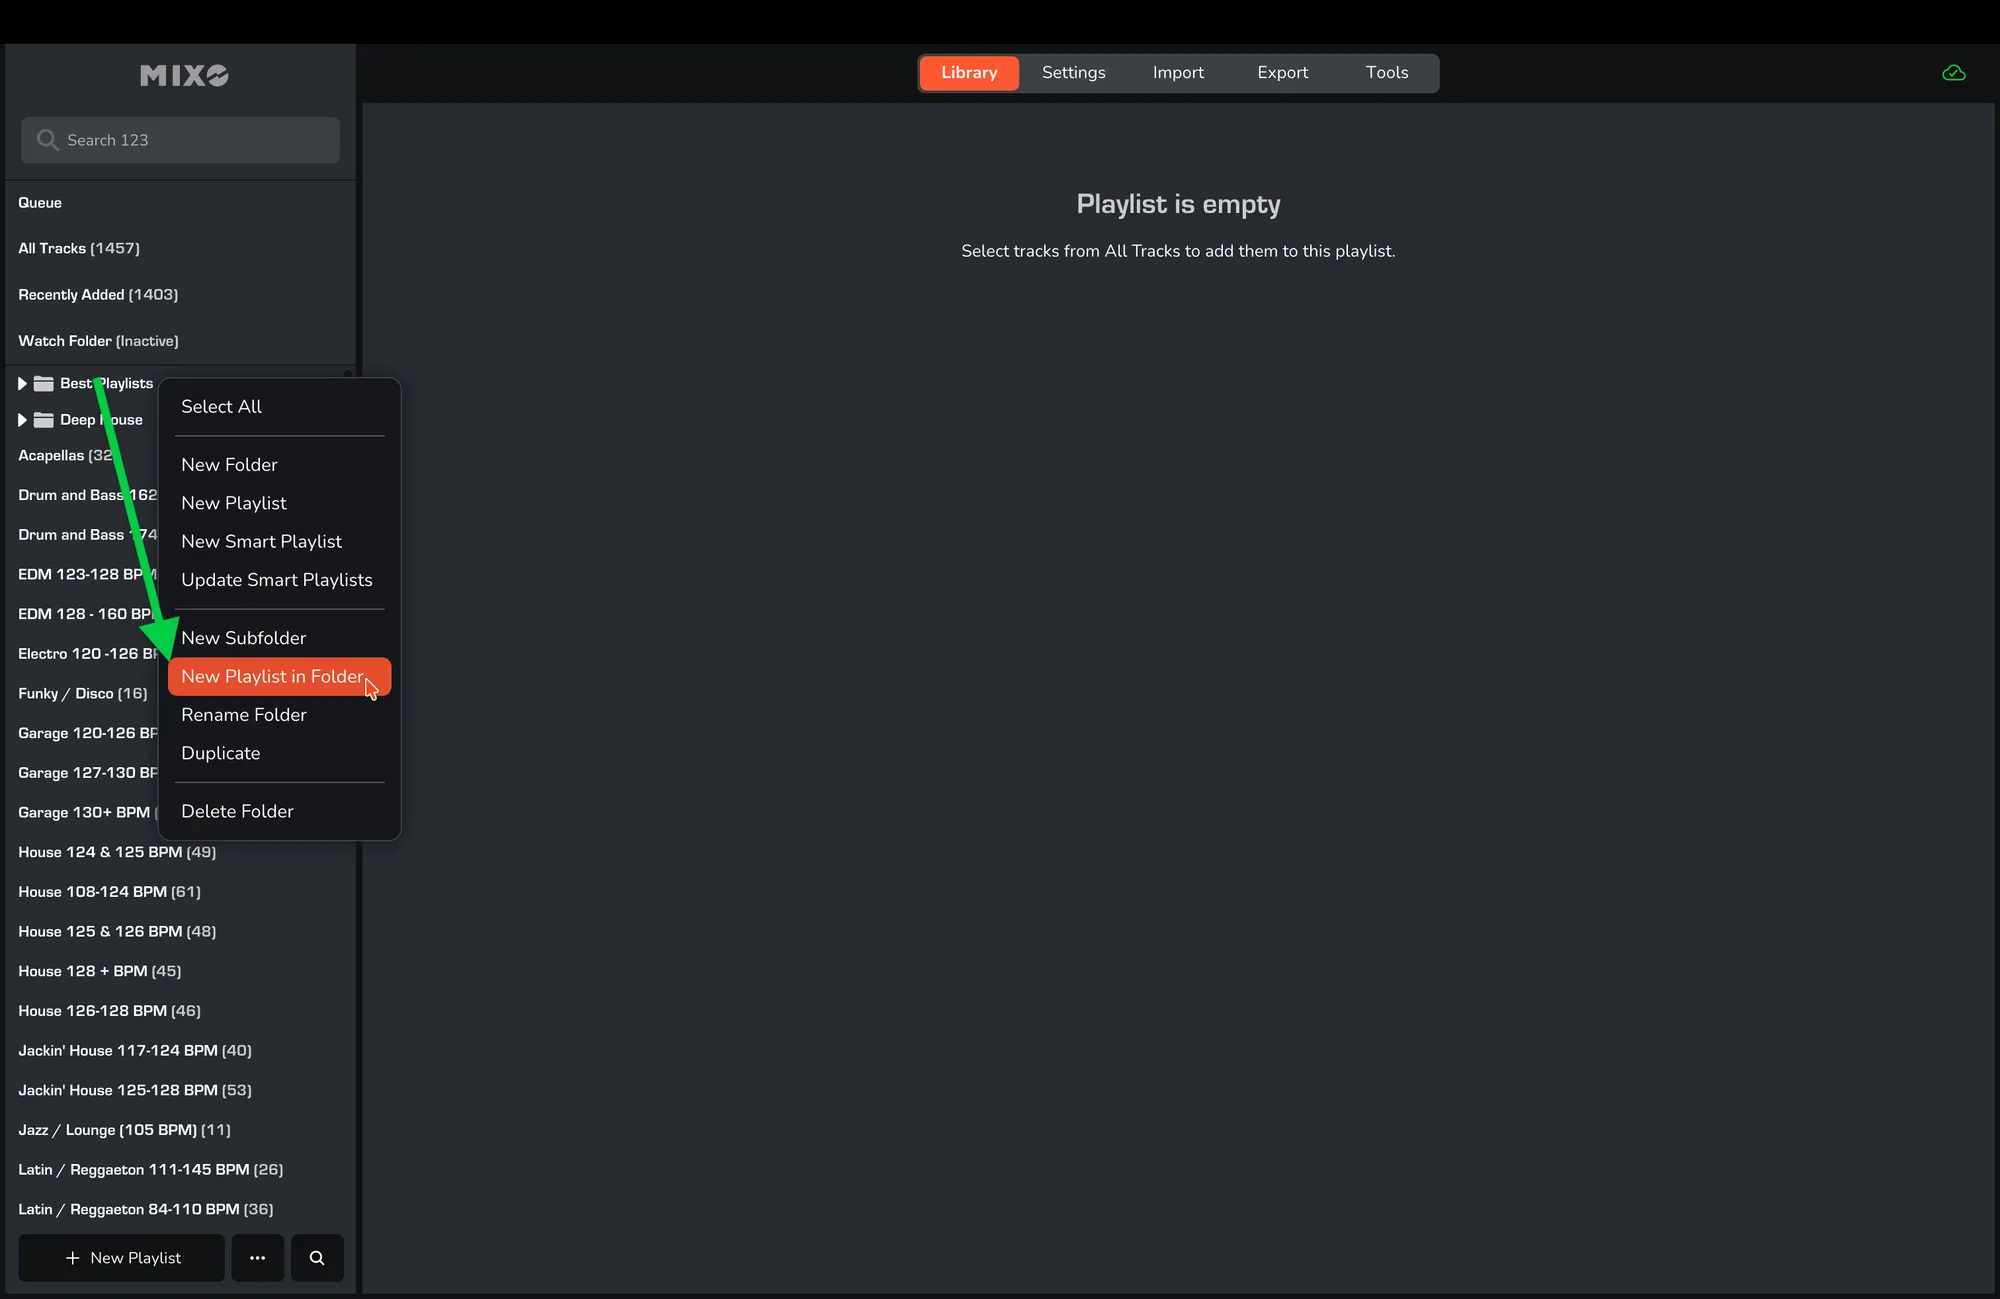Switch to the Settings tab
This screenshot has width=2000, height=1299.
(1073, 73)
